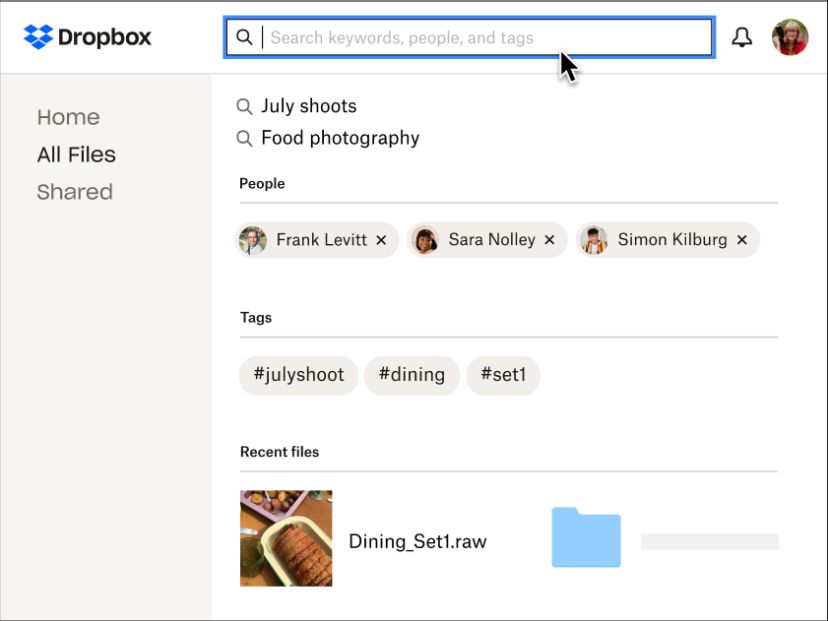Screen dimensions: 828x621
Task: Open the Shared section
Action: [x=75, y=191]
